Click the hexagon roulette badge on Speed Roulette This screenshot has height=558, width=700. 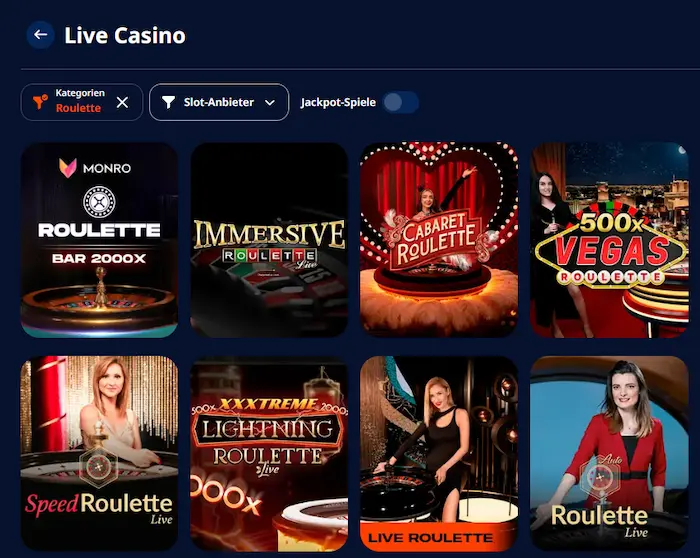[98, 466]
